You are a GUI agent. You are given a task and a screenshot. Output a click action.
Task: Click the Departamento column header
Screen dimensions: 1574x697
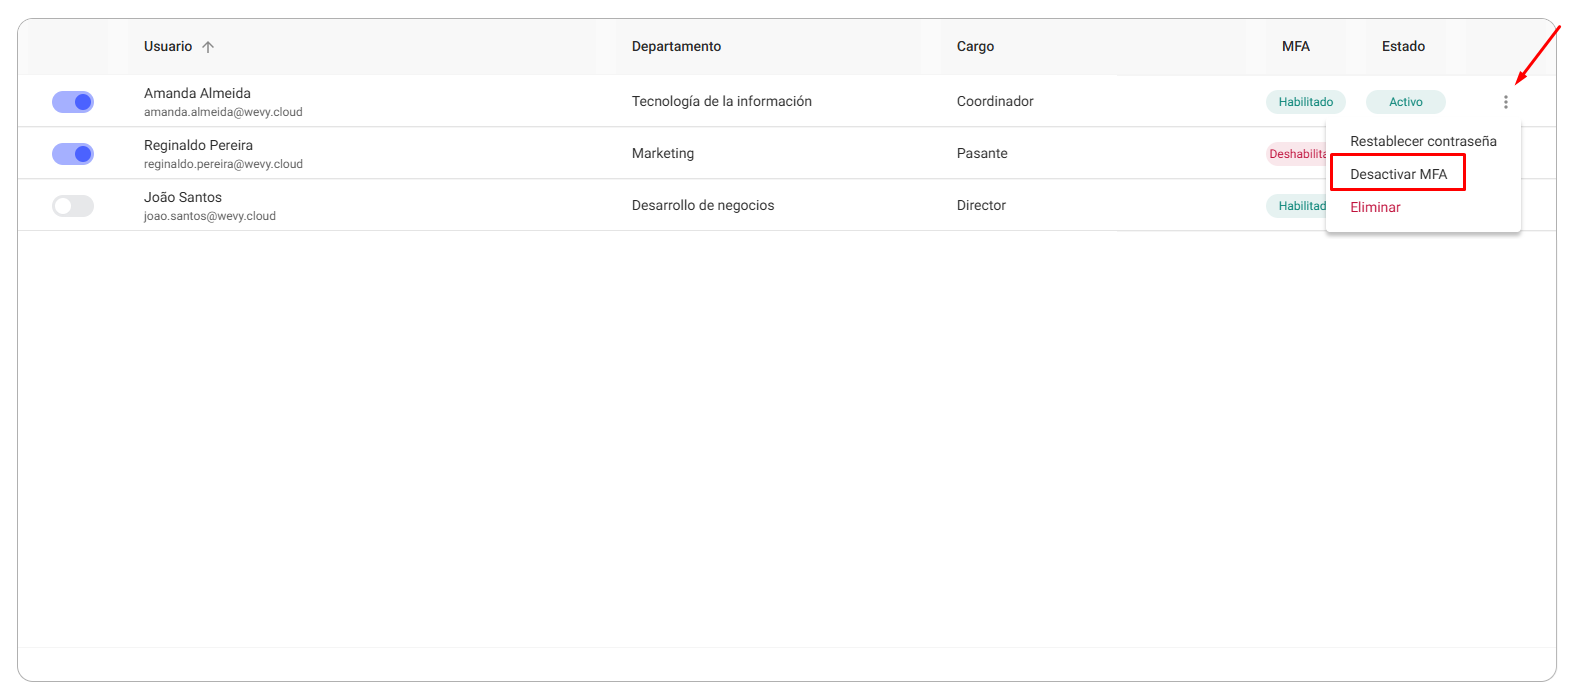click(676, 47)
